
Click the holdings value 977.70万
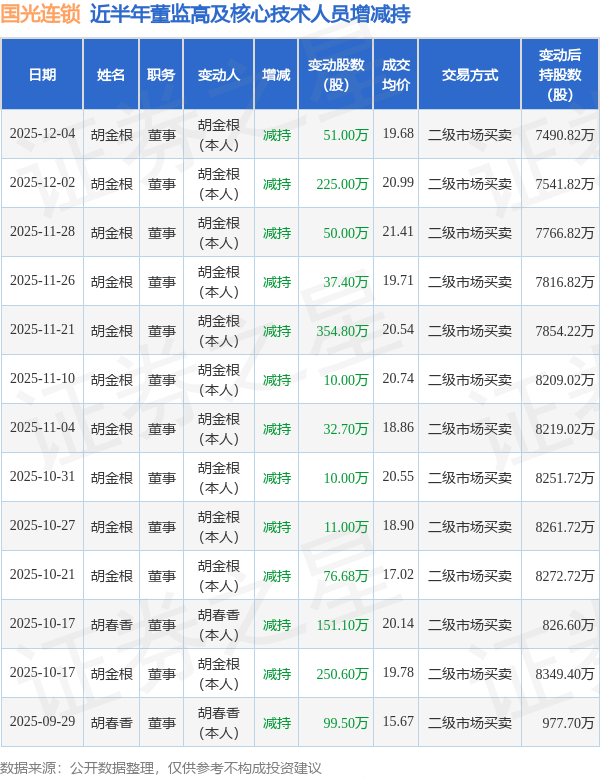point(568,723)
